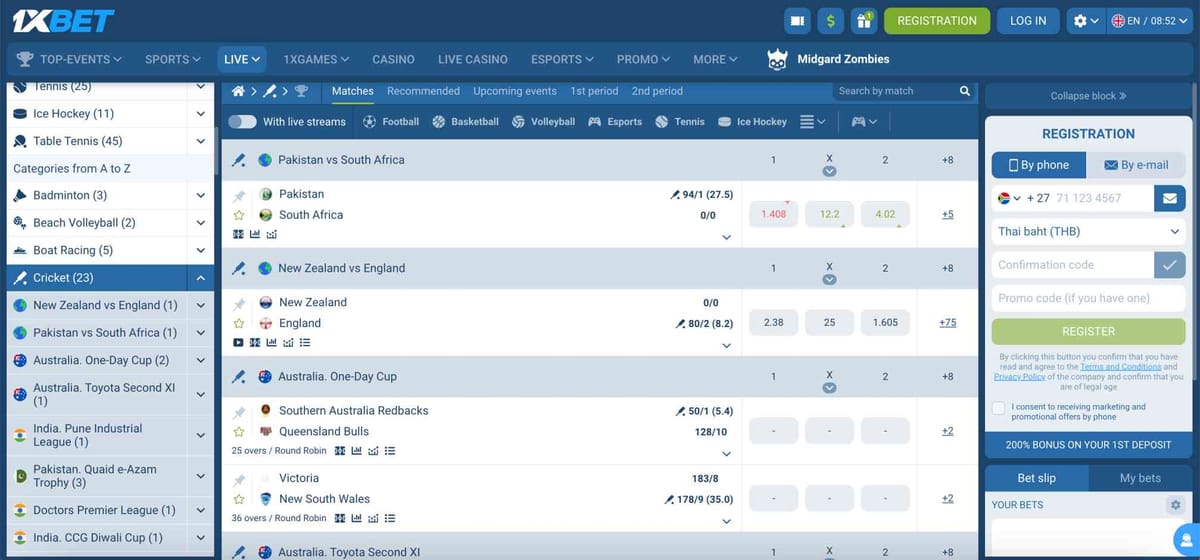Filter by Basketball icon
Viewport: 1200px width, 560px height.
(466, 121)
